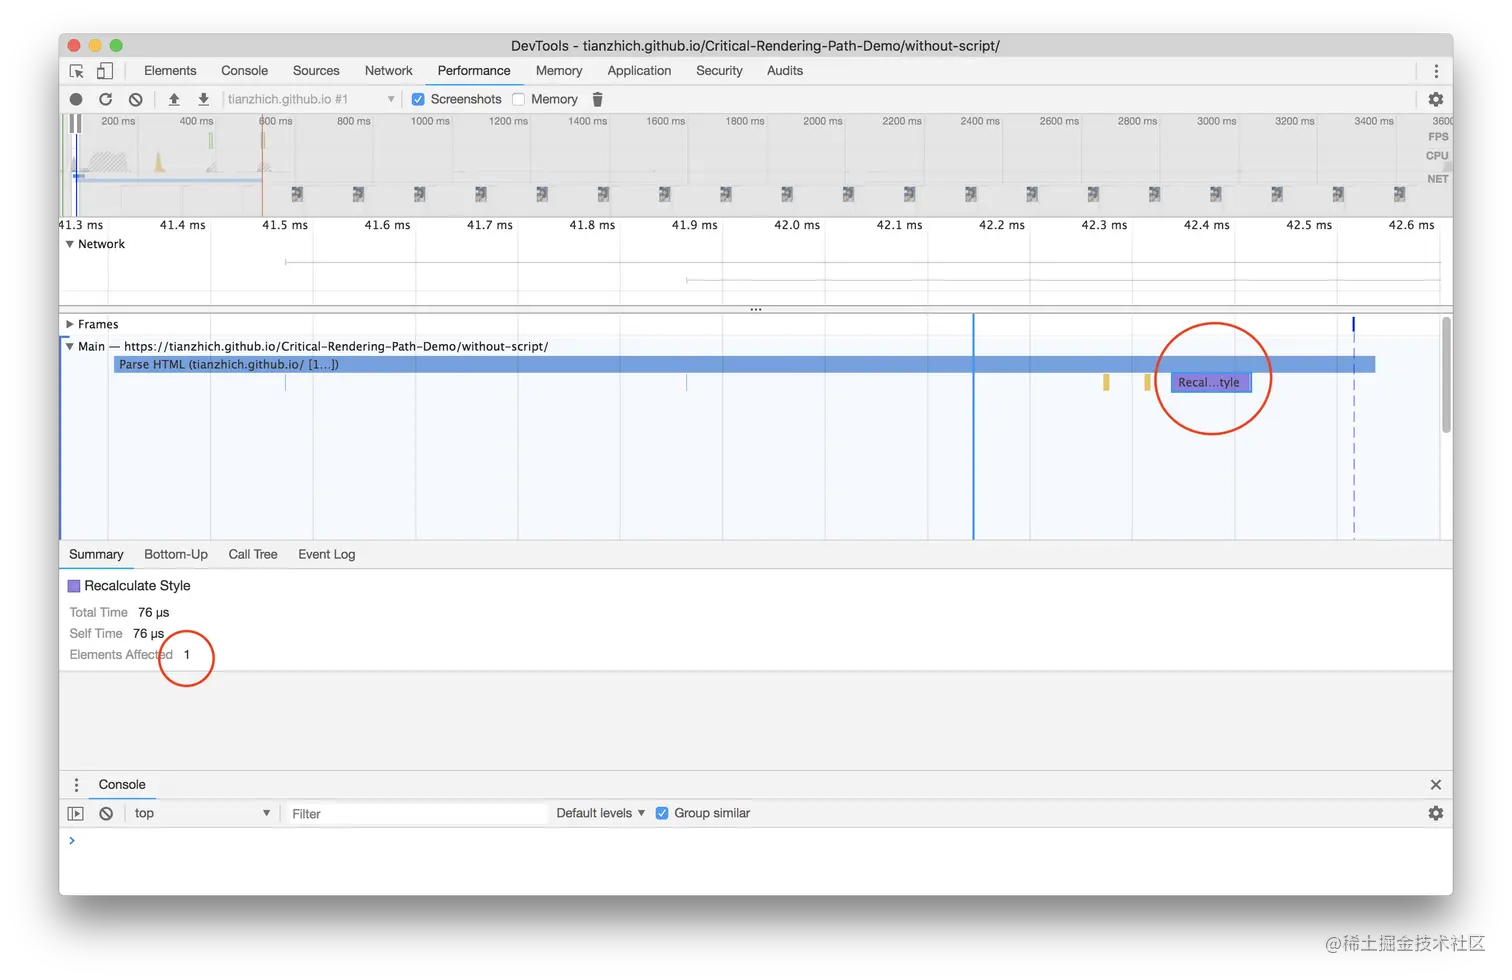Select the Console drawer tab
Image resolution: width=1512 pixels, height=980 pixels.
(122, 785)
